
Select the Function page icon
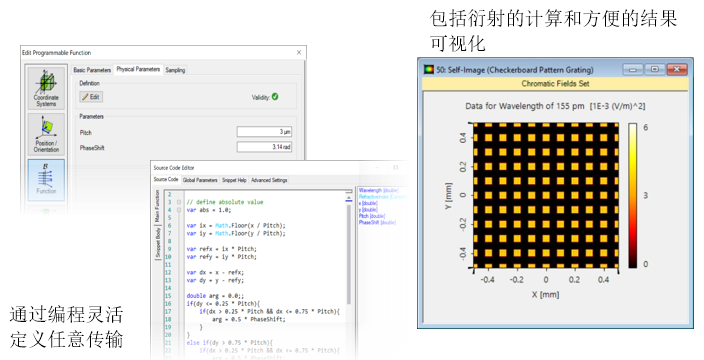(46, 180)
